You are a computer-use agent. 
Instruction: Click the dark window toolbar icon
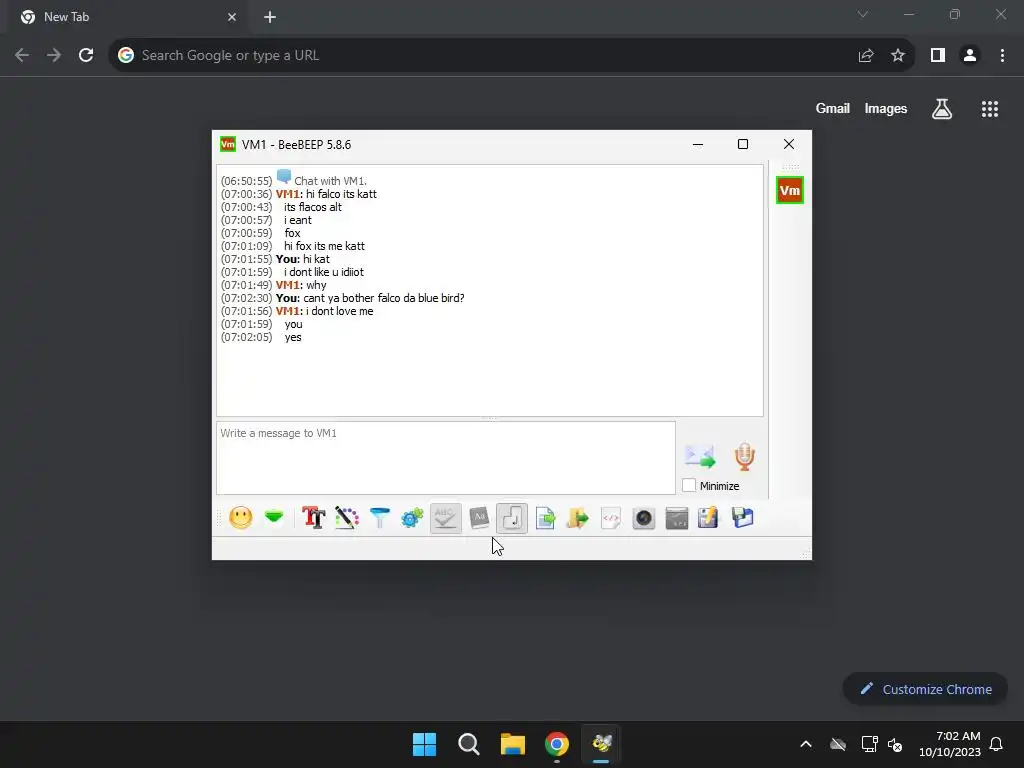[x=677, y=518]
